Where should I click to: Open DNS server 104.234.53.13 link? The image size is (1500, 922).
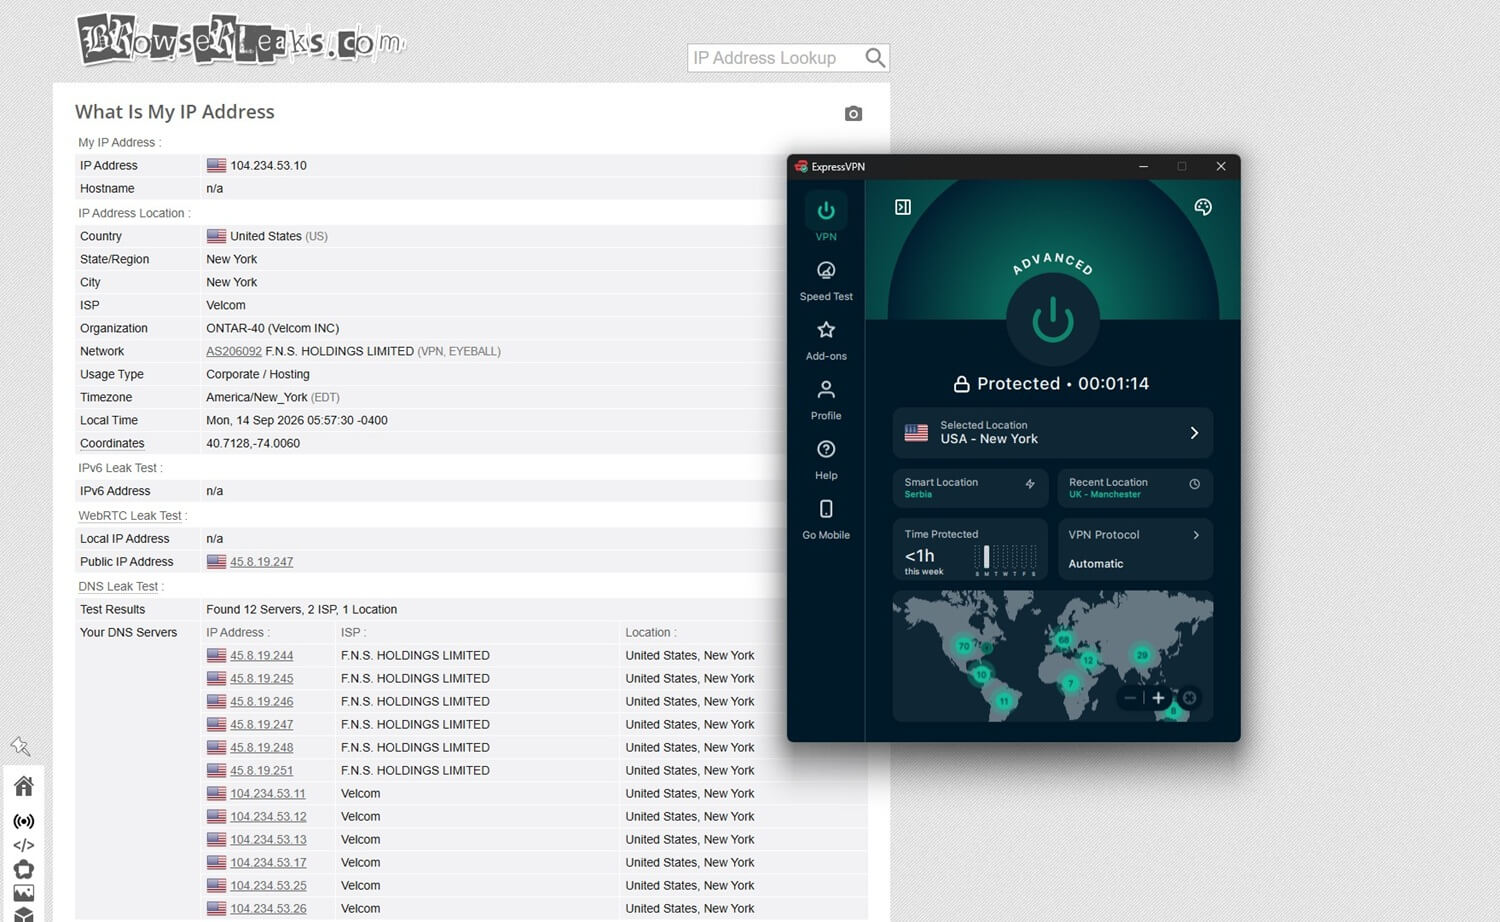pyautogui.click(x=268, y=840)
